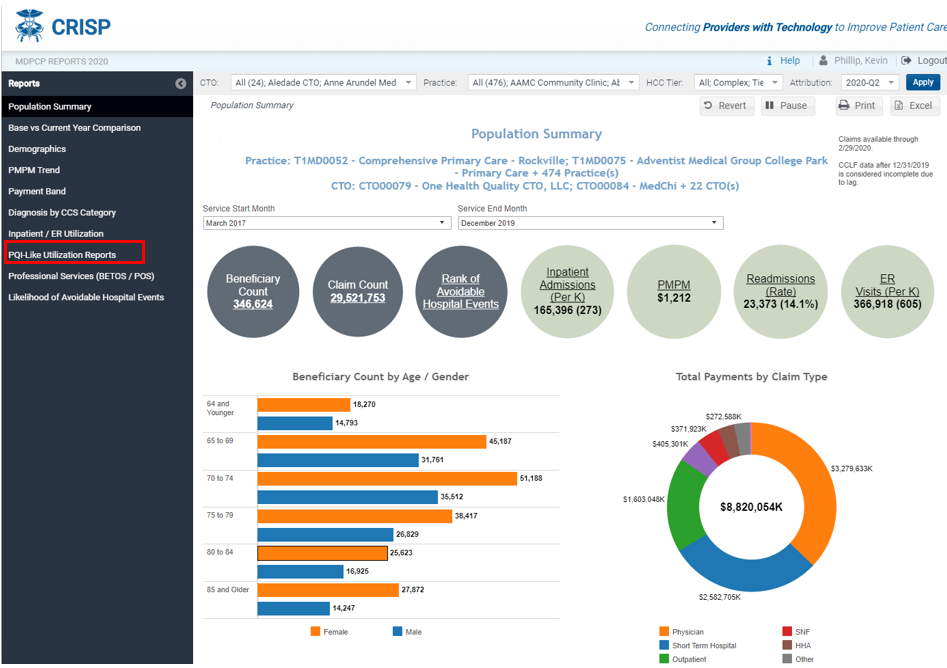Click the HHA brown legend swatch
This screenshot has width=947, height=668.
[x=787, y=645]
